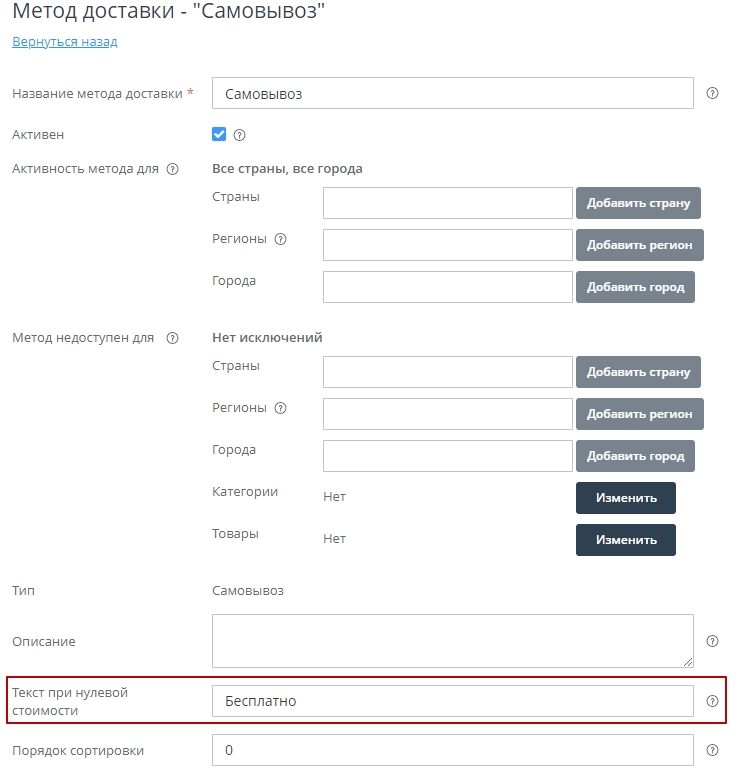Click Изменить button for Товары

pyautogui.click(x=626, y=540)
